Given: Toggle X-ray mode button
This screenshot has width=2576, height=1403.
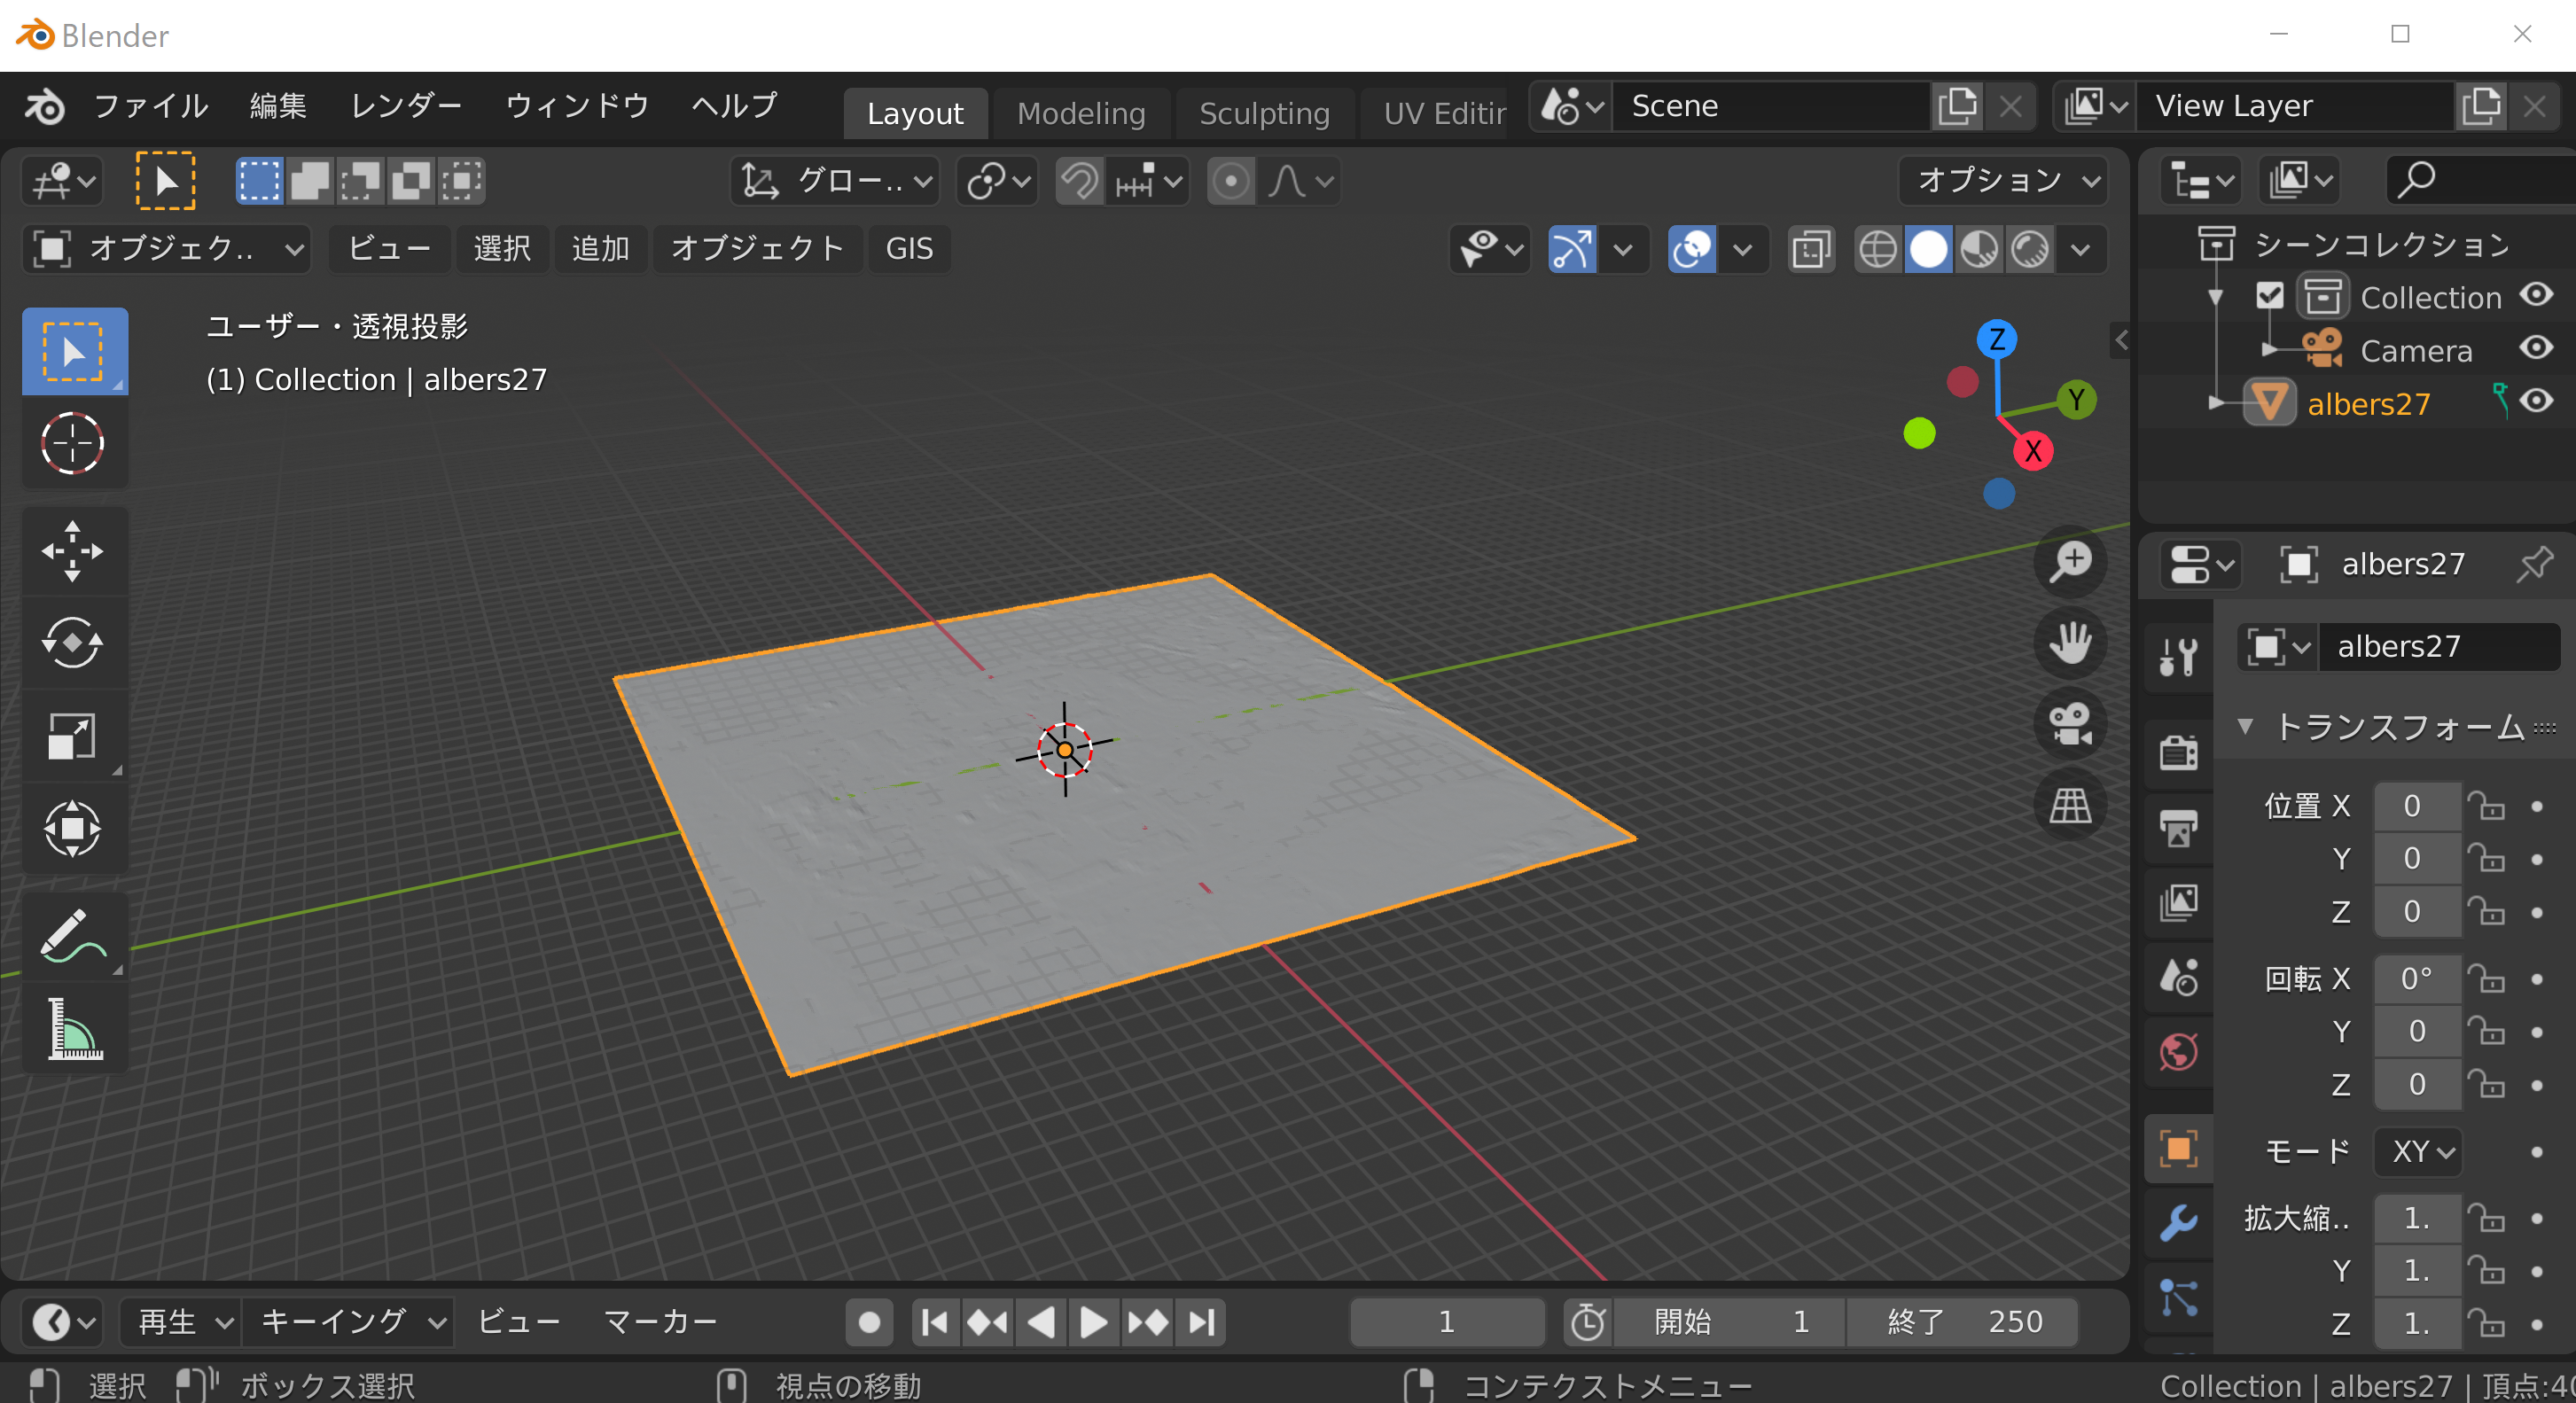Looking at the screenshot, I should click(1811, 249).
